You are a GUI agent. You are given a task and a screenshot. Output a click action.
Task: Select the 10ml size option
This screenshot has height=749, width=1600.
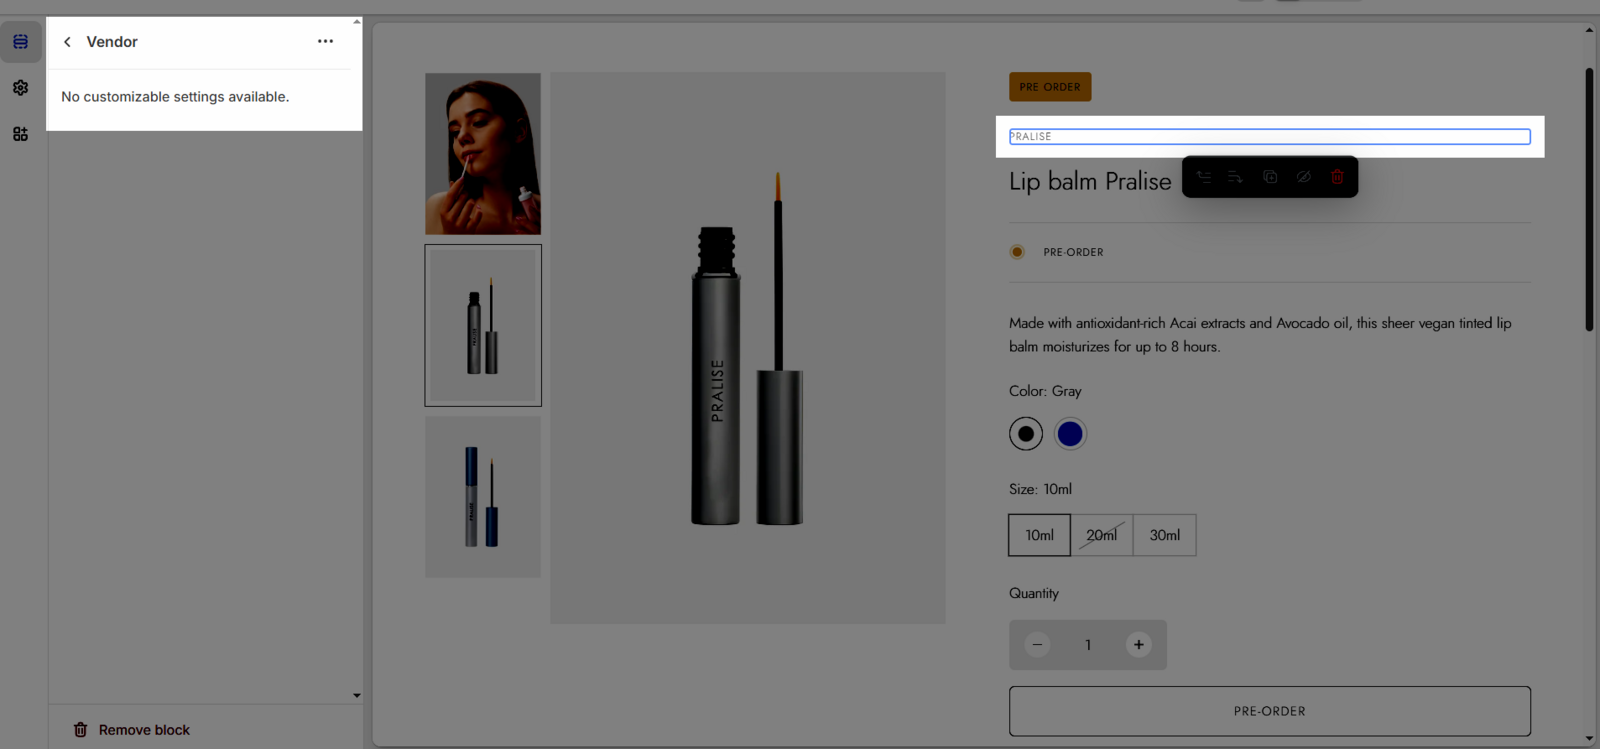tap(1039, 535)
